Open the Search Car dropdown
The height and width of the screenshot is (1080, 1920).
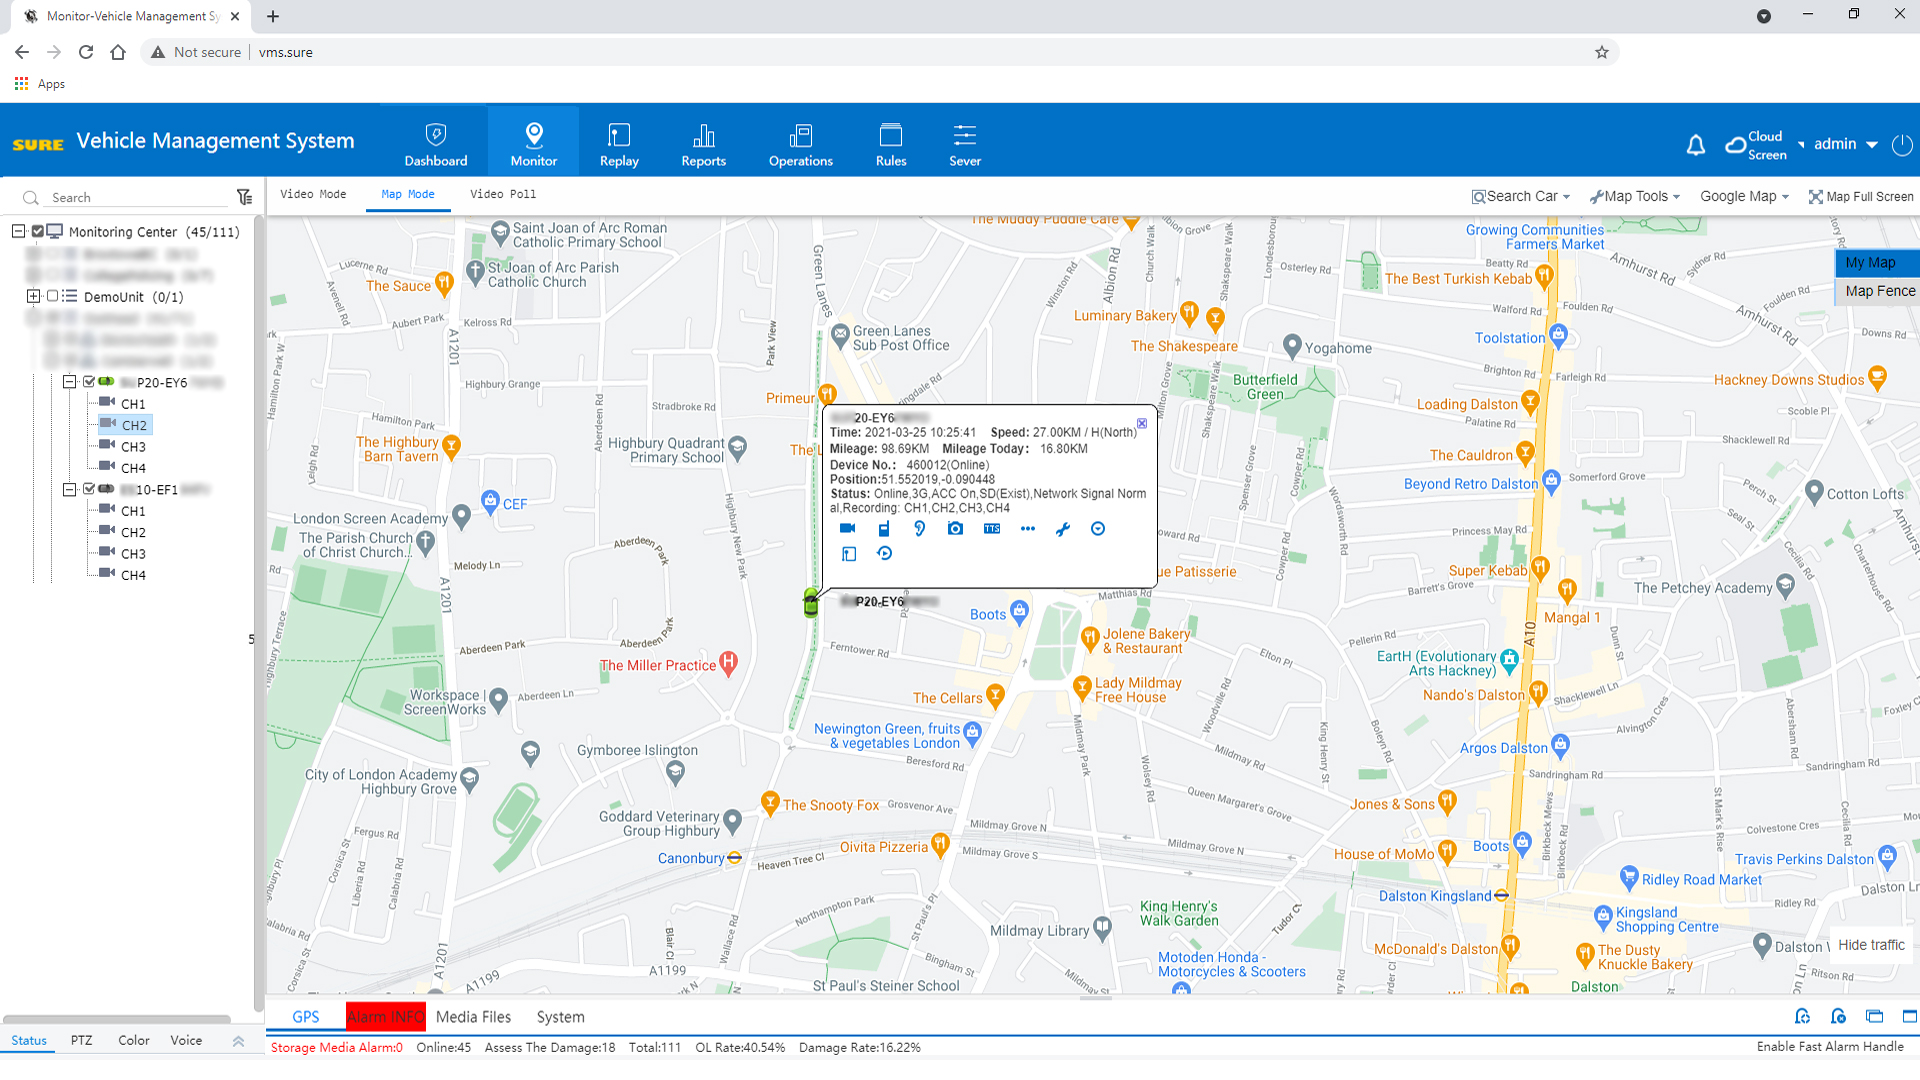click(x=1521, y=196)
